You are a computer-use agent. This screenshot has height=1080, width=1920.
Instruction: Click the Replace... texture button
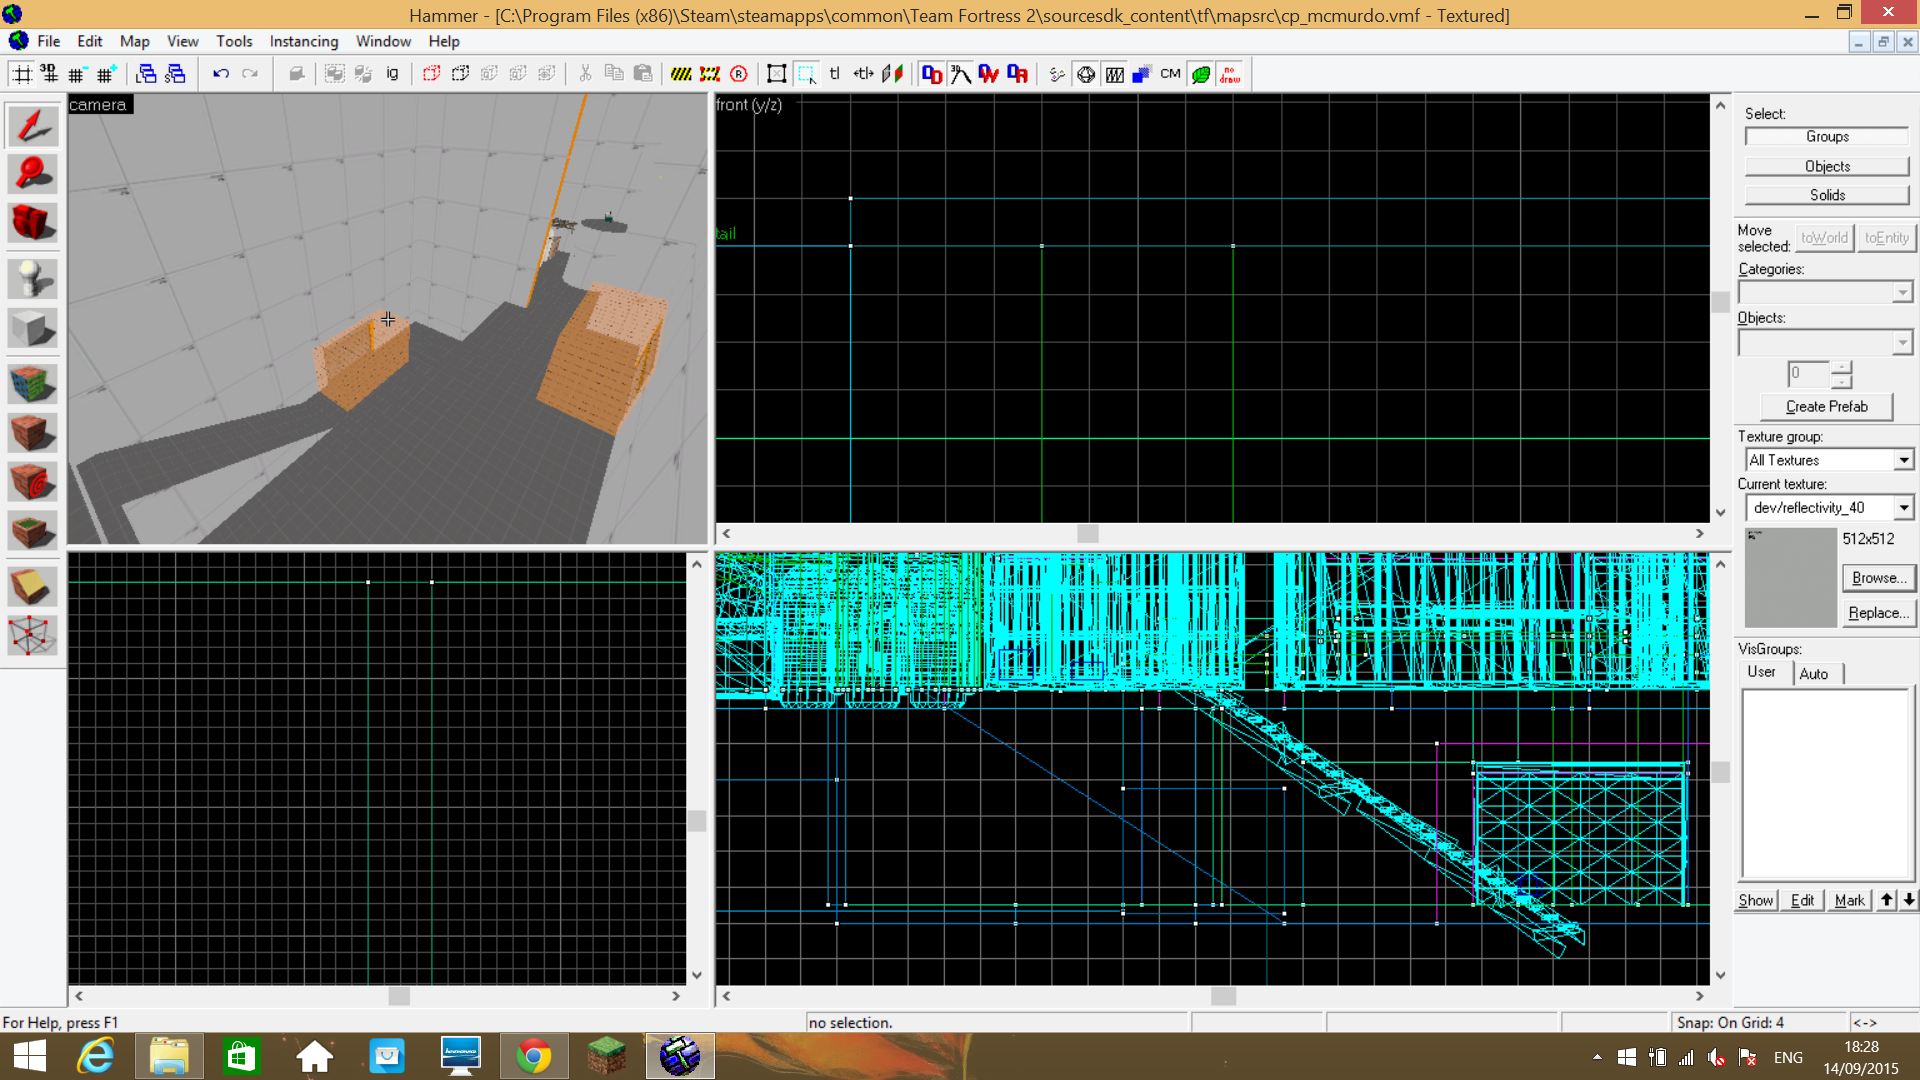1878,613
